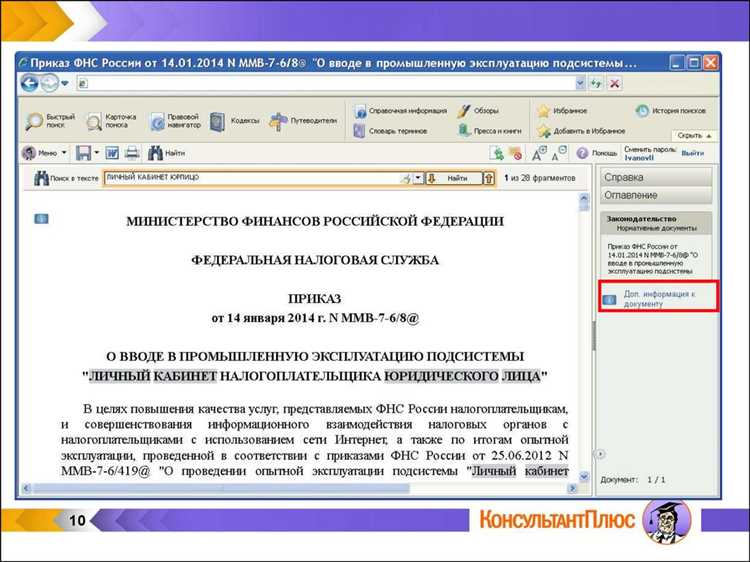The image size is (750, 562).
Task: Open Правовой навигатор
Action: [x=175, y=121]
